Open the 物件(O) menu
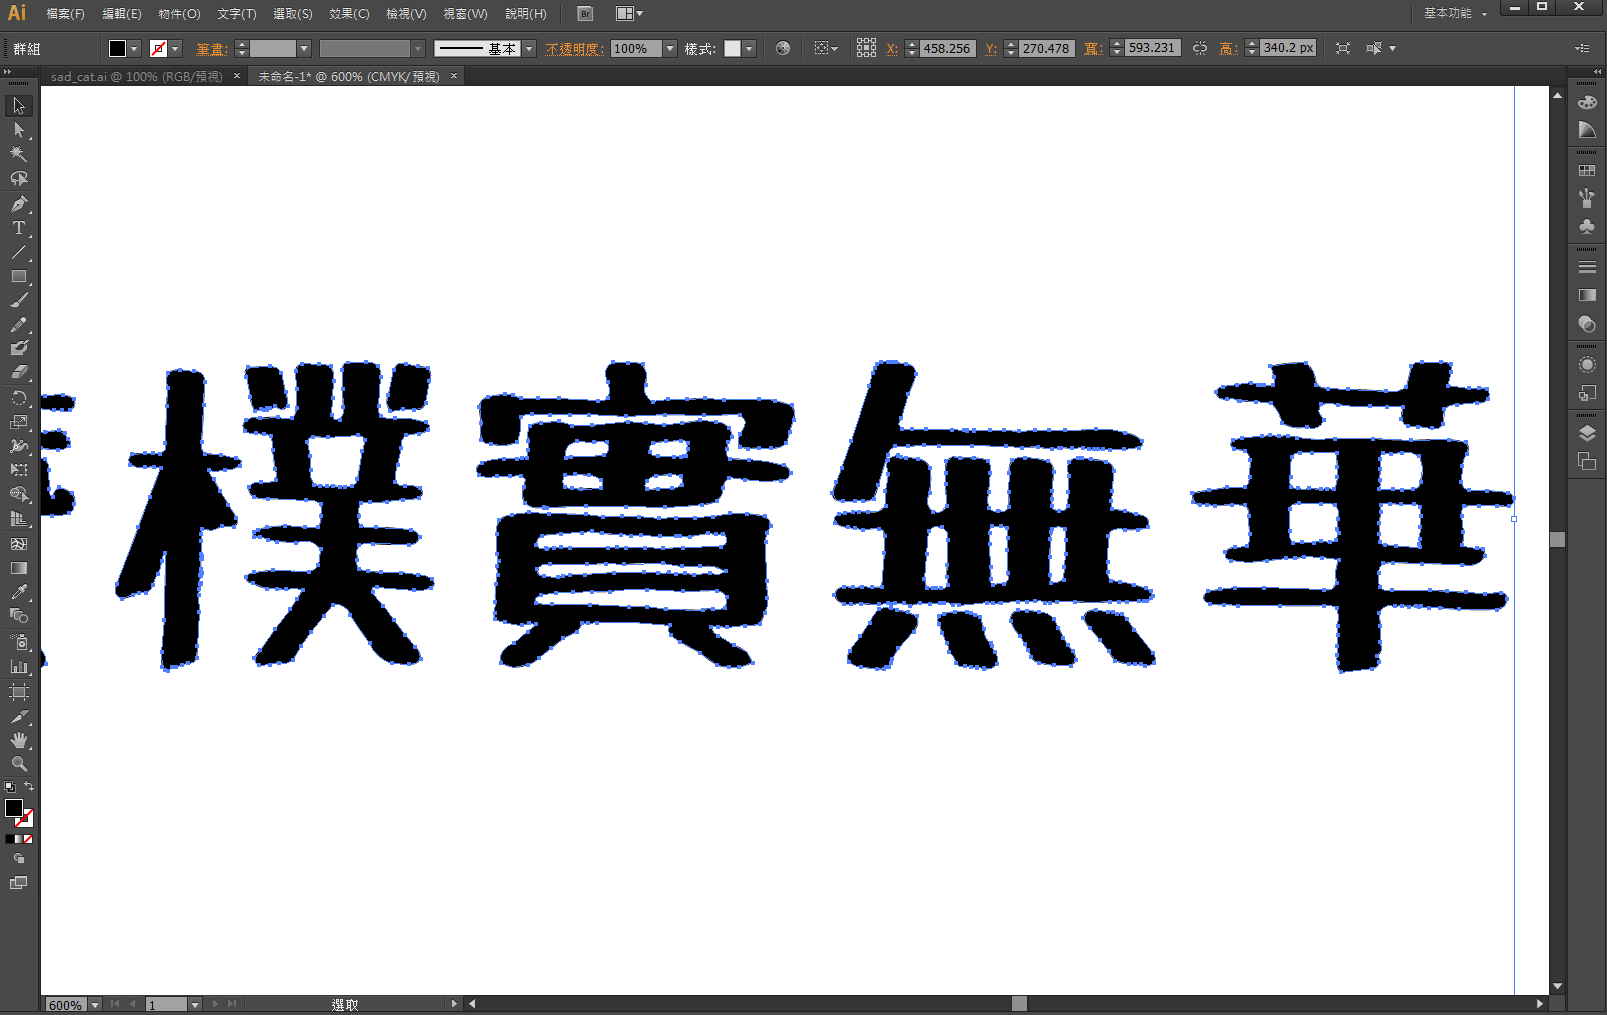Image resolution: width=1607 pixels, height=1015 pixels. pos(179,14)
